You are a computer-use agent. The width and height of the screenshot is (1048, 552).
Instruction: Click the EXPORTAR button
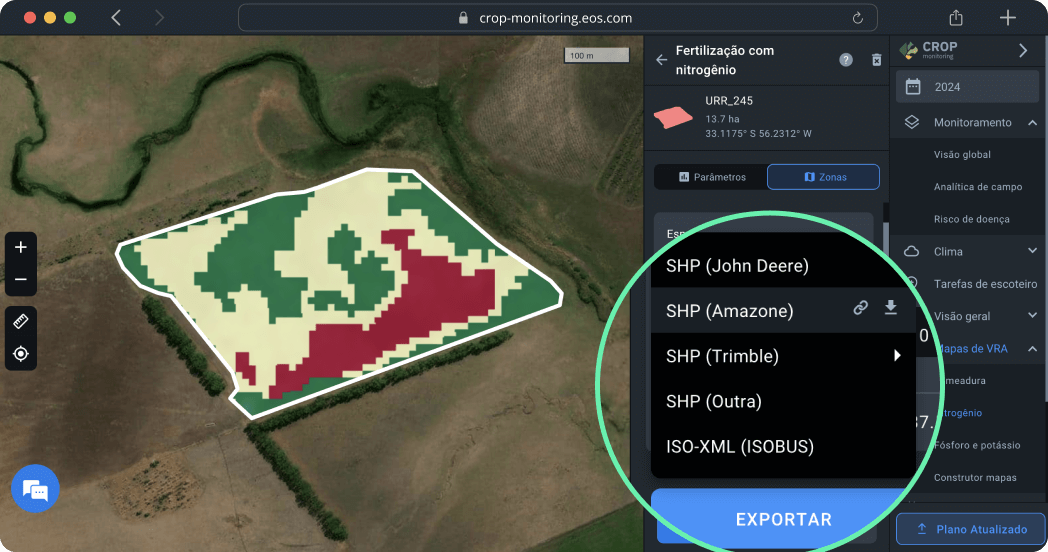click(783, 519)
